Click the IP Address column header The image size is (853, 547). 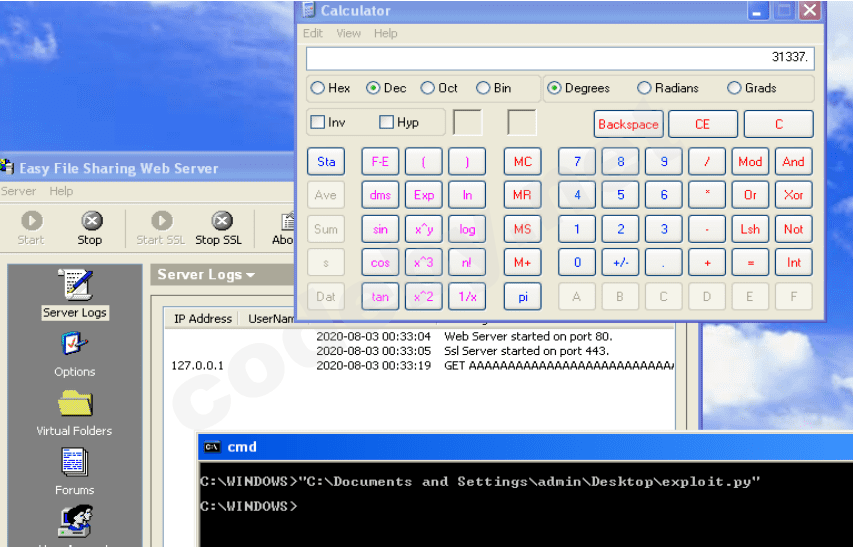pos(202,319)
